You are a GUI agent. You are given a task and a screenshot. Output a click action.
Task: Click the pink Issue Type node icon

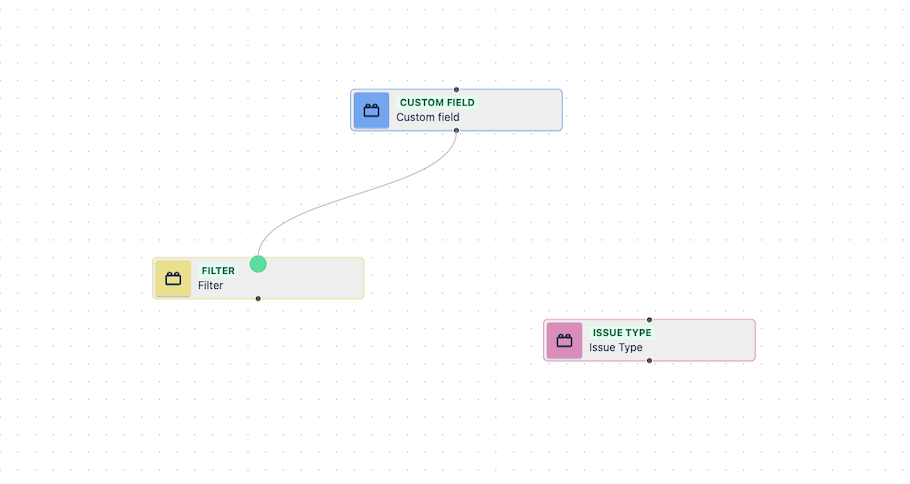click(x=564, y=340)
